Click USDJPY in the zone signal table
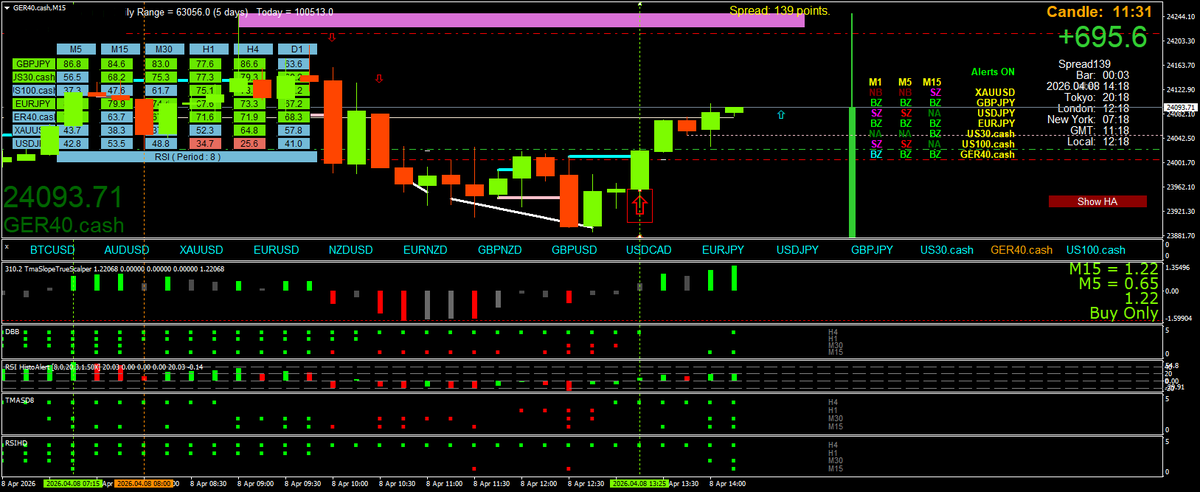 (x=996, y=113)
